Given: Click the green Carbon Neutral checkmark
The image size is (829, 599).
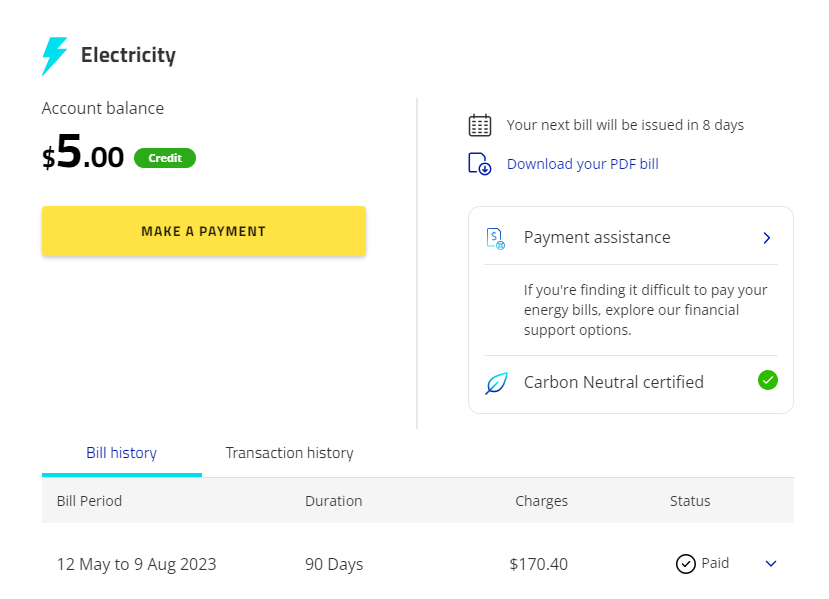Looking at the screenshot, I should click(768, 380).
